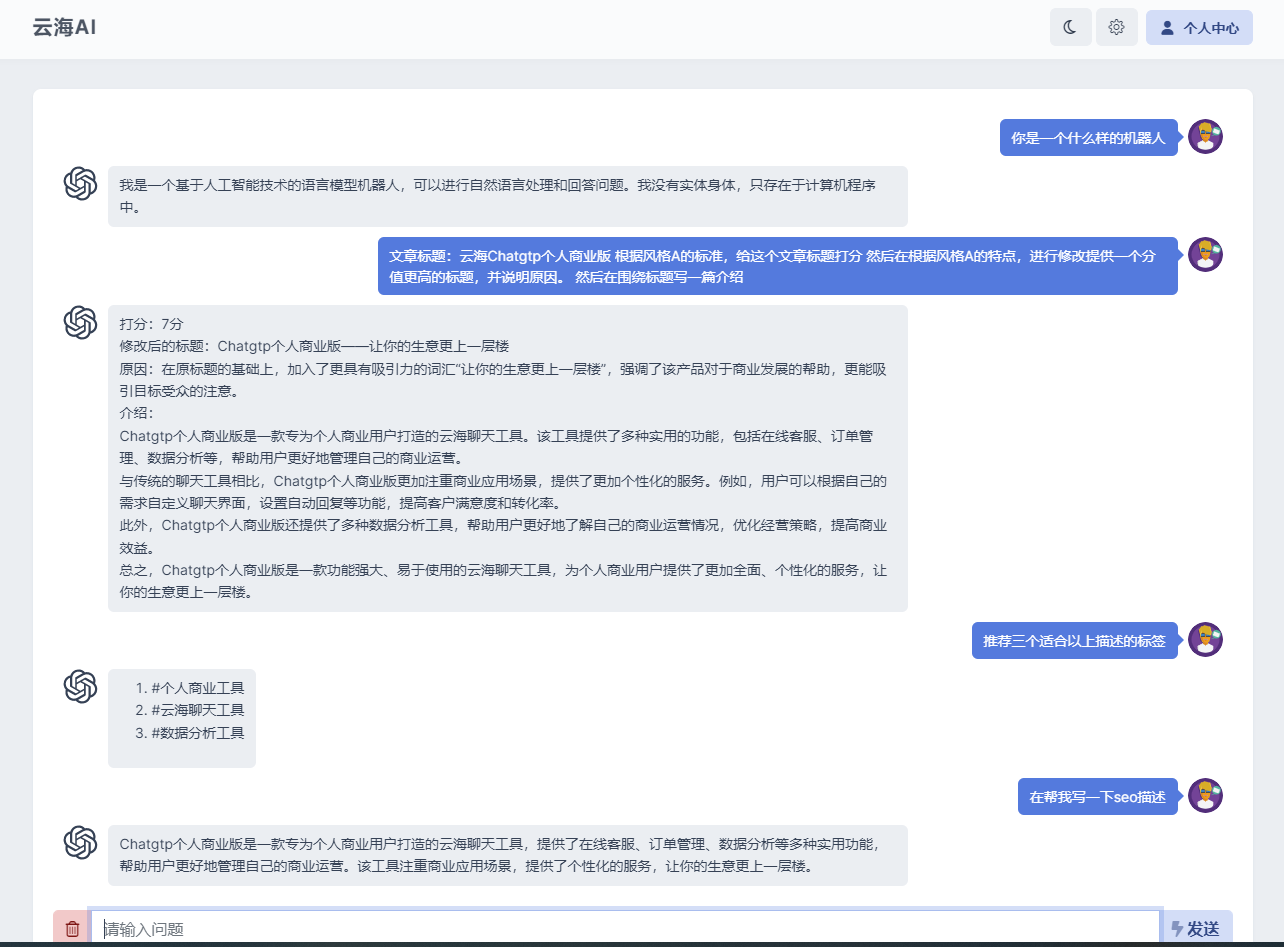Viewport: 1284px width, 947px height.
Task: Select the 推荐三个适合以上描述的标签 message bubble
Action: tap(1074, 641)
